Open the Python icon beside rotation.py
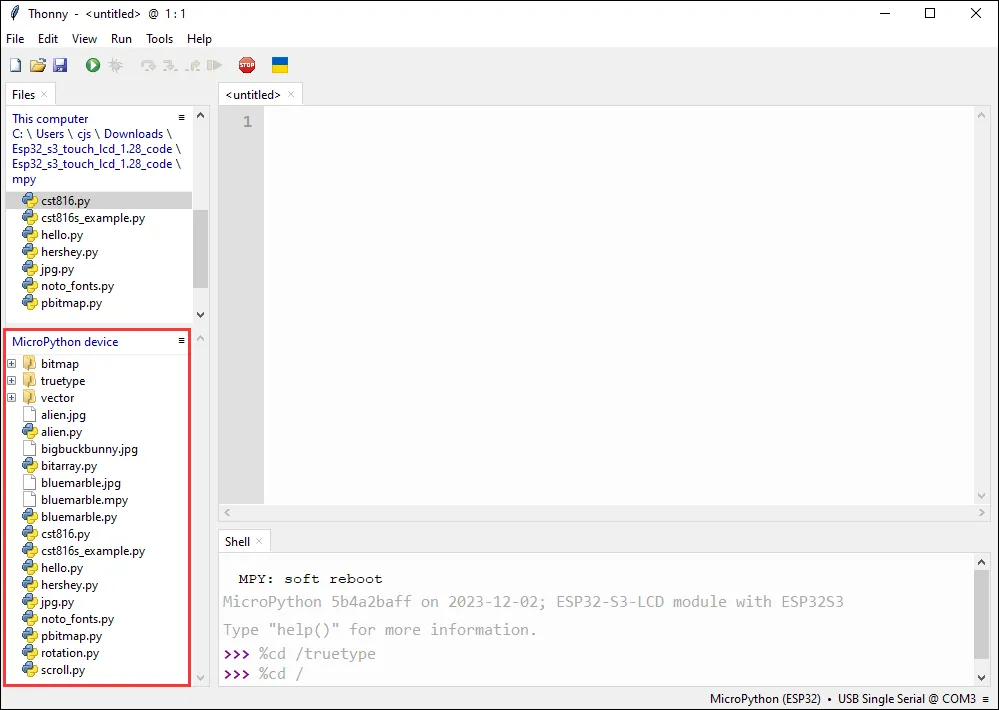The image size is (999, 710). [30, 653]
